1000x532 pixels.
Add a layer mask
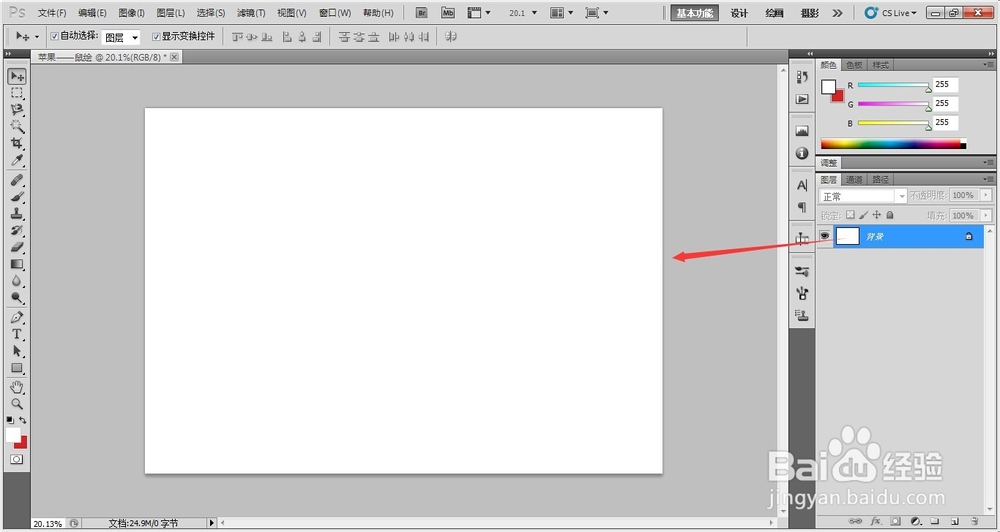click(895, 521)
